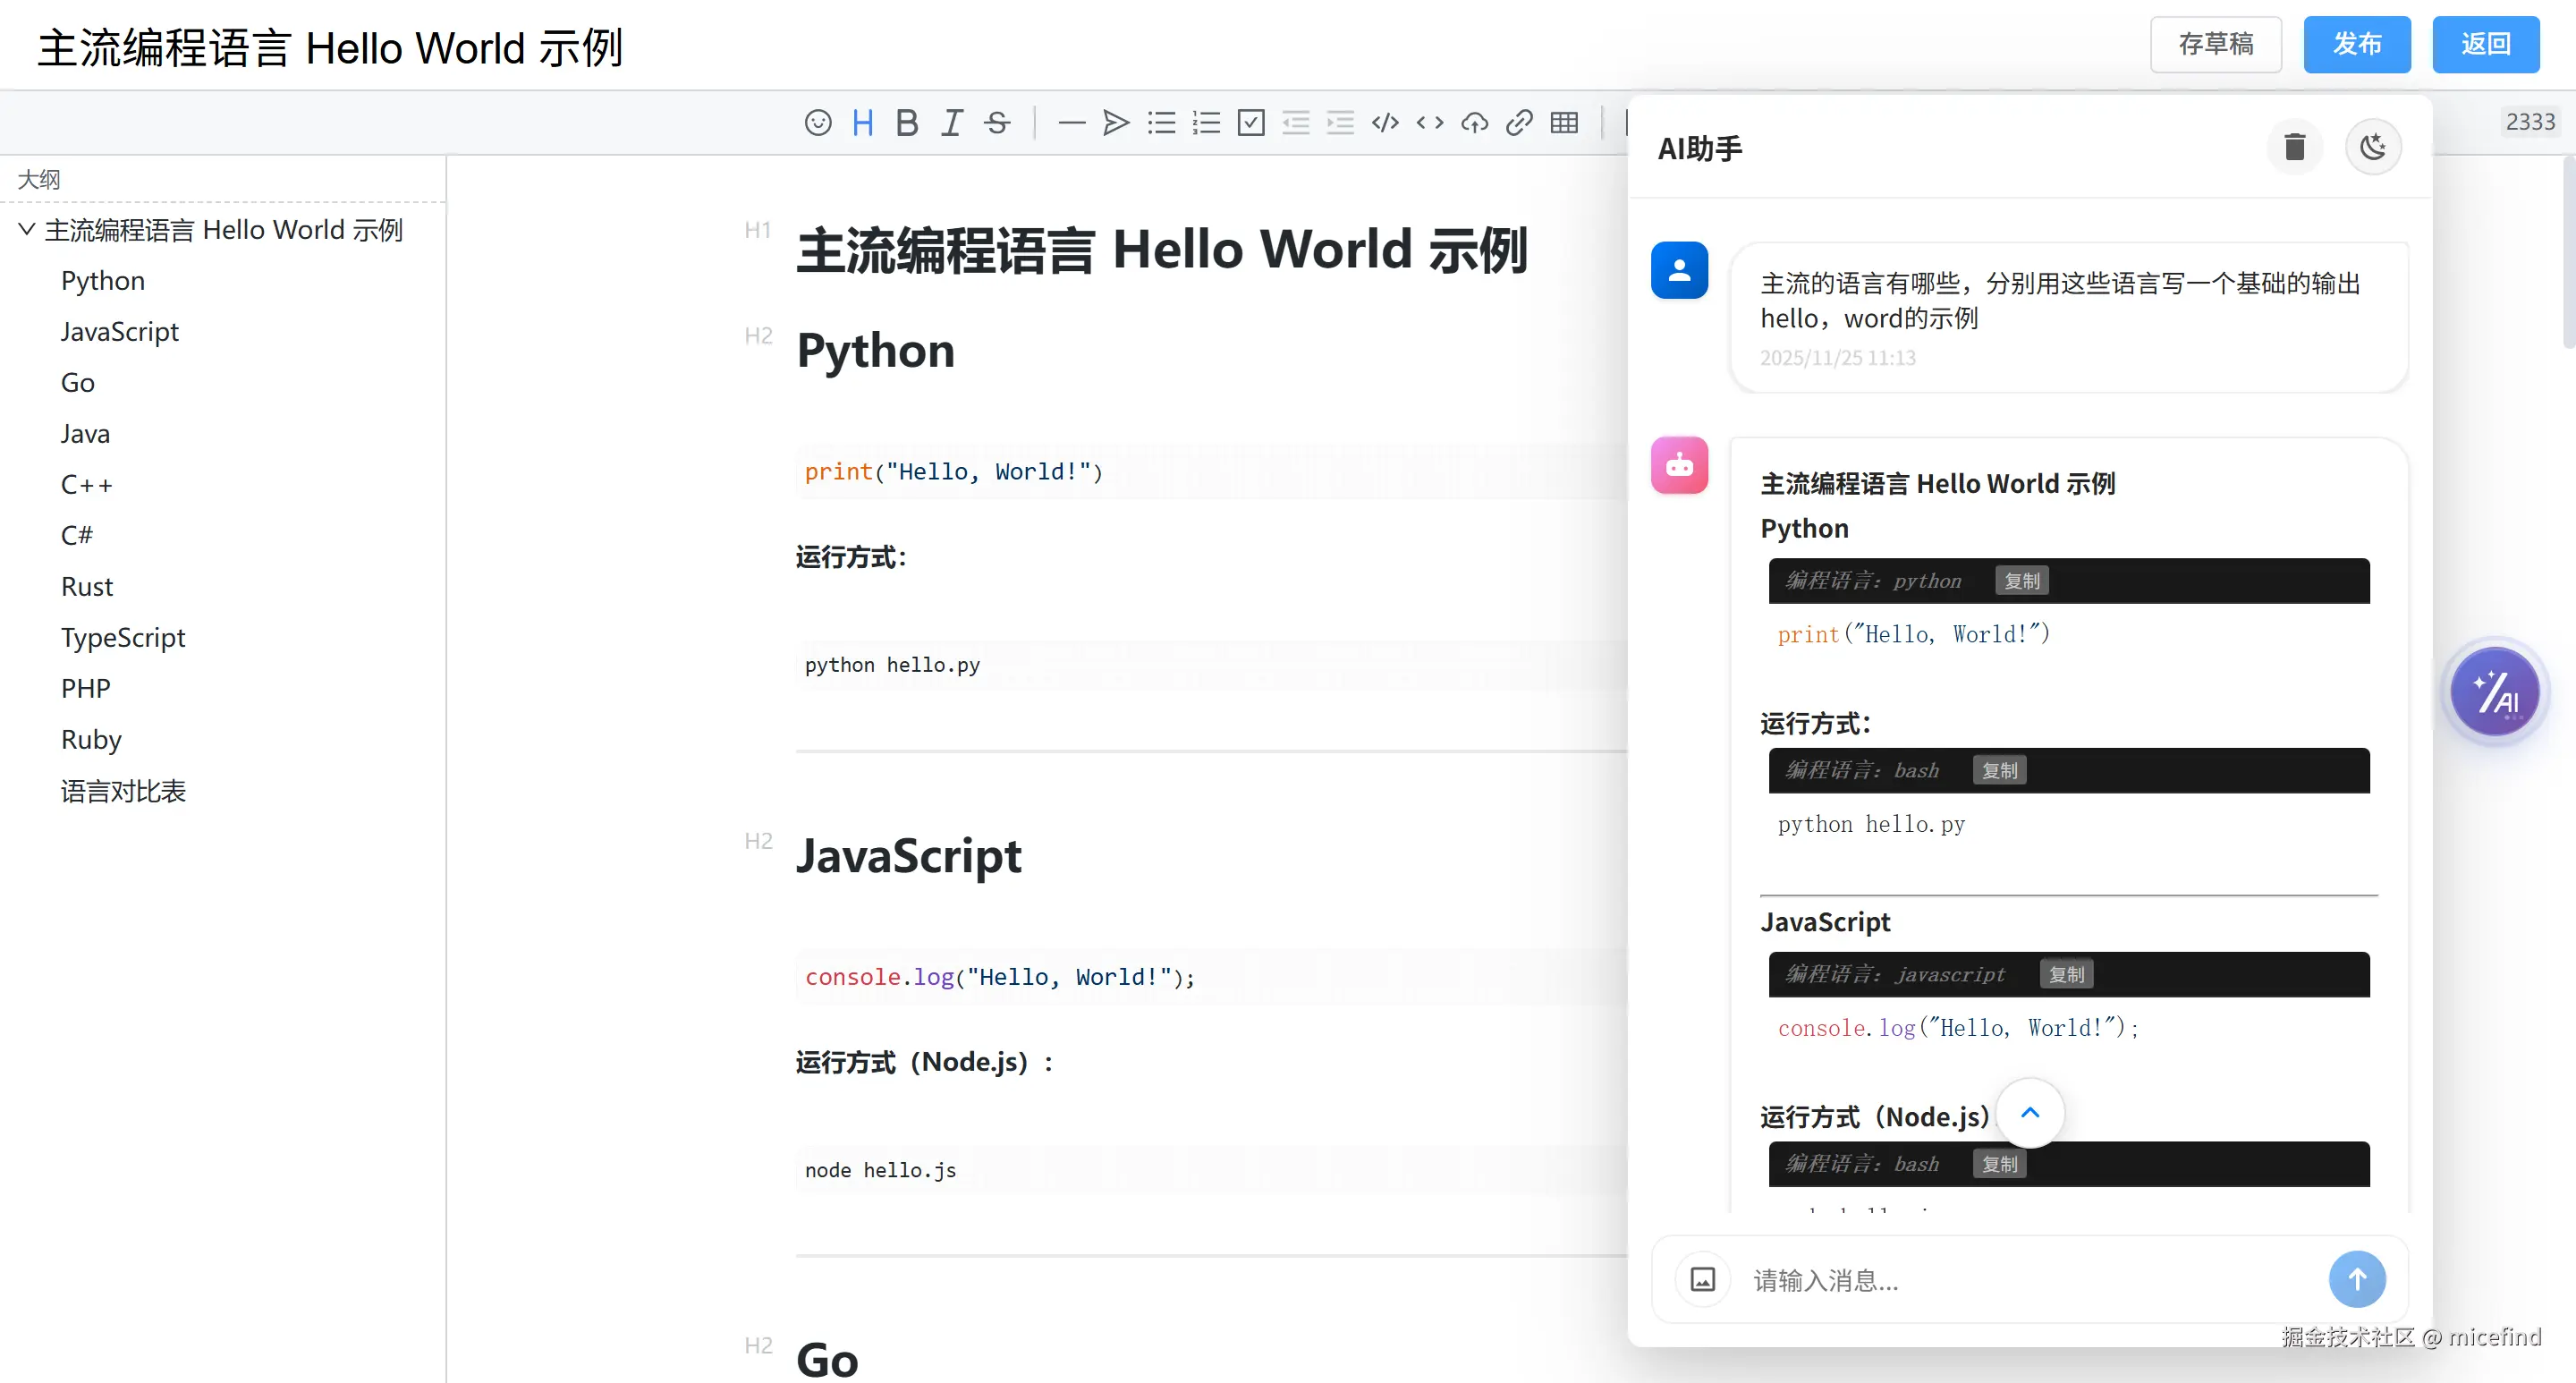Click the 存草稿 save draft button
2576x1383 pixels.
2215,44
